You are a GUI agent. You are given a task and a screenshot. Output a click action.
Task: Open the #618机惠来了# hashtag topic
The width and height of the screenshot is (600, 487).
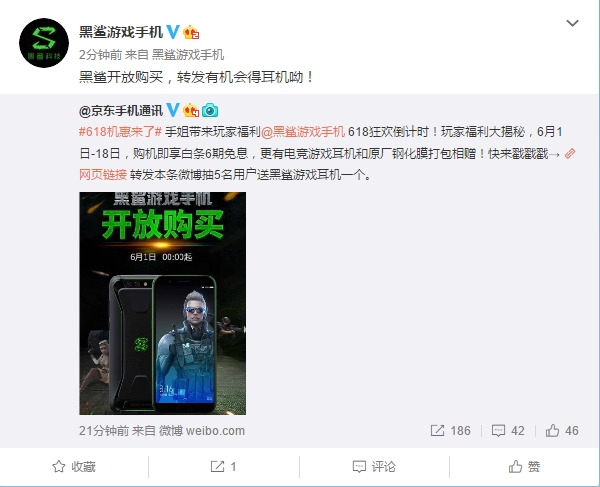pyautogui.click(x=120, y=132)
